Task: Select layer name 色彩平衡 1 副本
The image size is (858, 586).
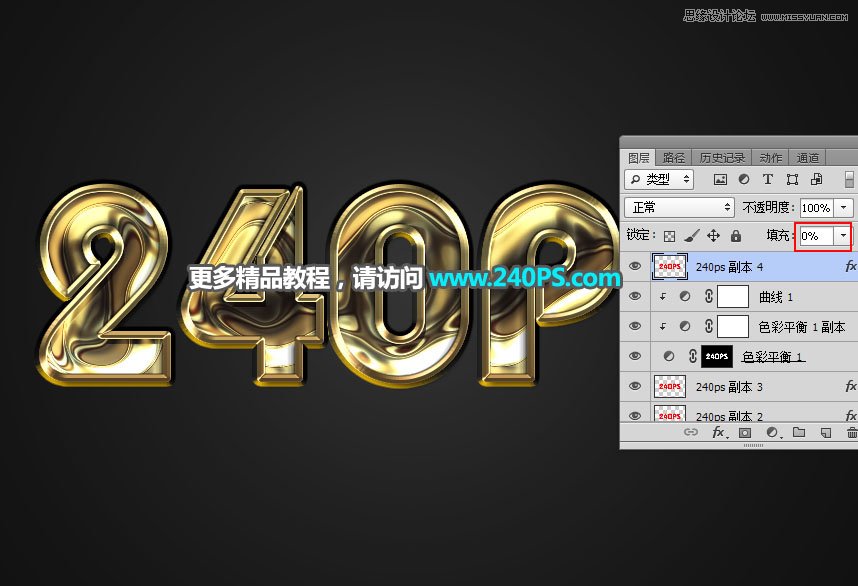Action: coord(802,327)
